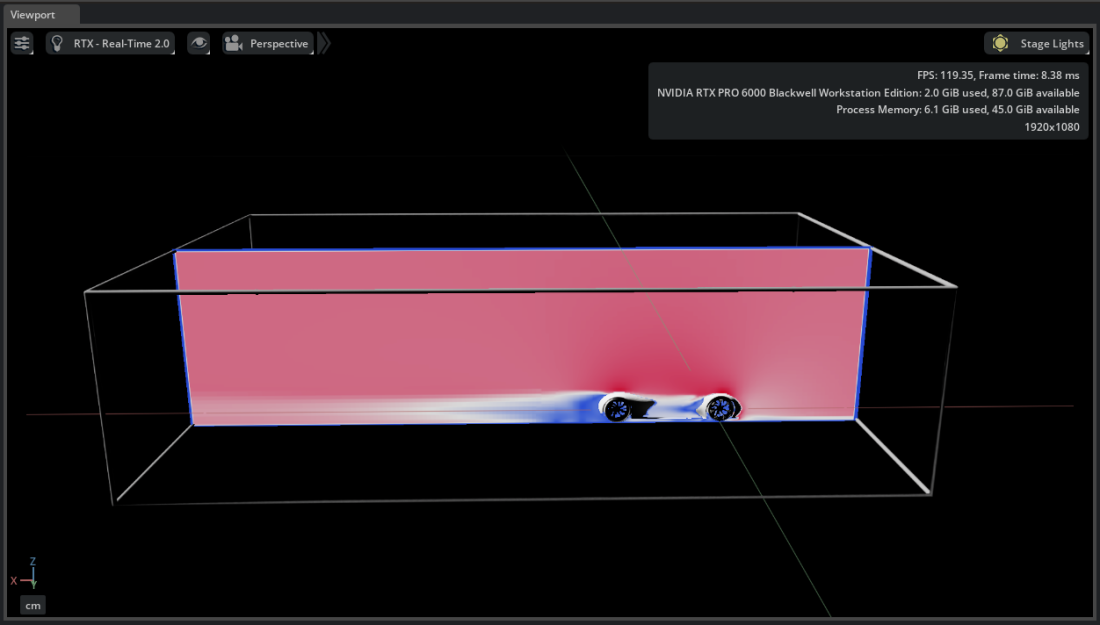The height and width of the screenshot is (625, 1100).
Task: Toggle the render settings panel
Action: click(21, 43)
